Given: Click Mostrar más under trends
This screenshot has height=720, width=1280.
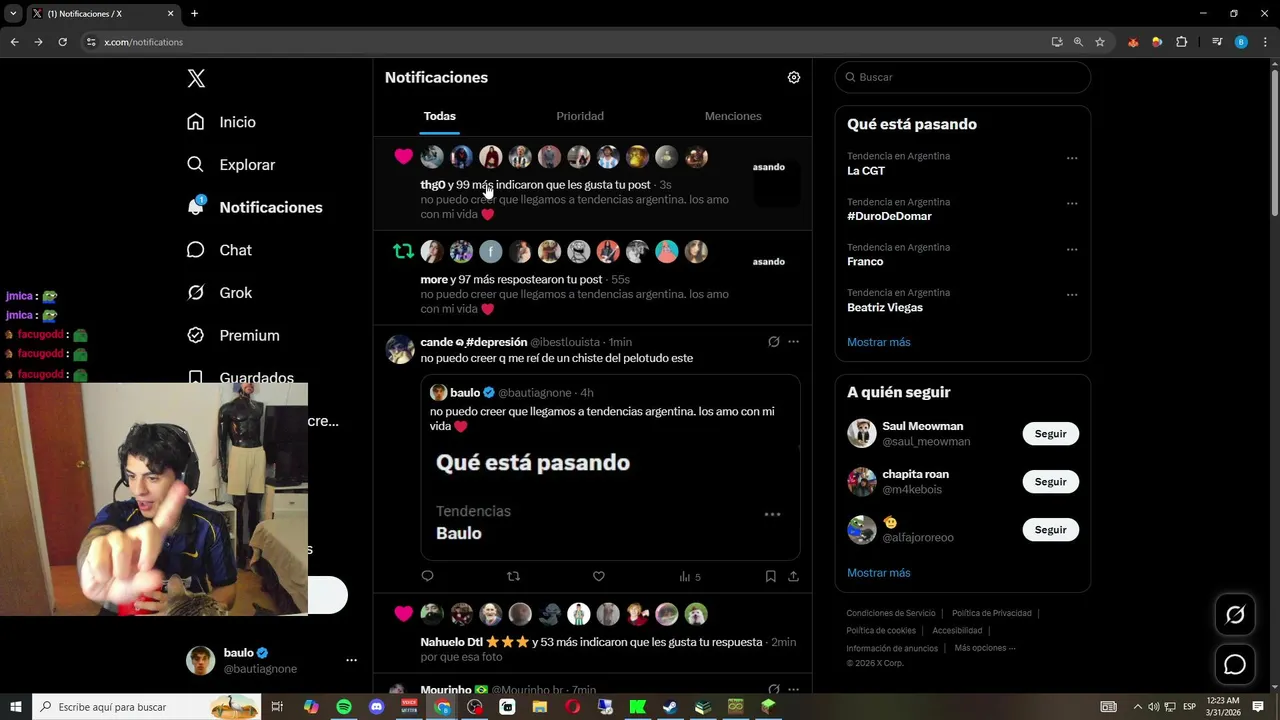Looking at the screenshot, I should pos(879,342).
